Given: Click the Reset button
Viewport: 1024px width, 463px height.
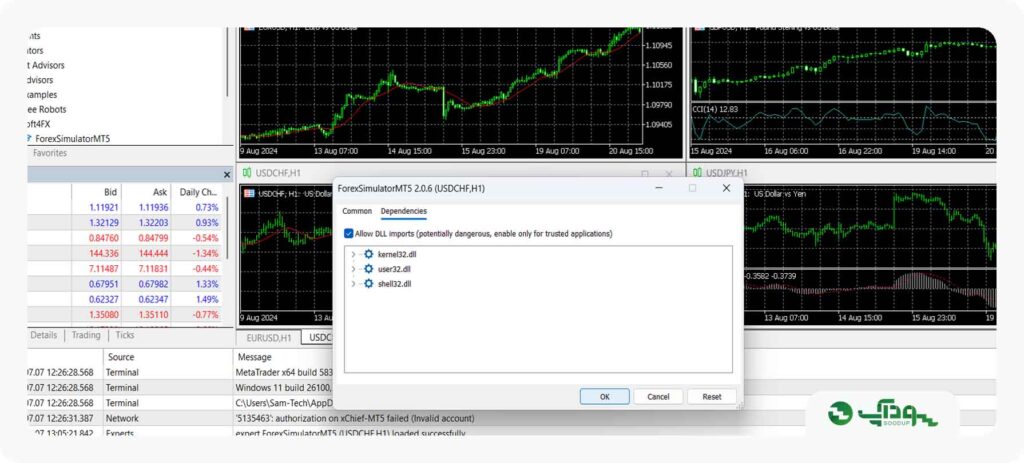Looking at the screenshot, I should tap(712, 396).
